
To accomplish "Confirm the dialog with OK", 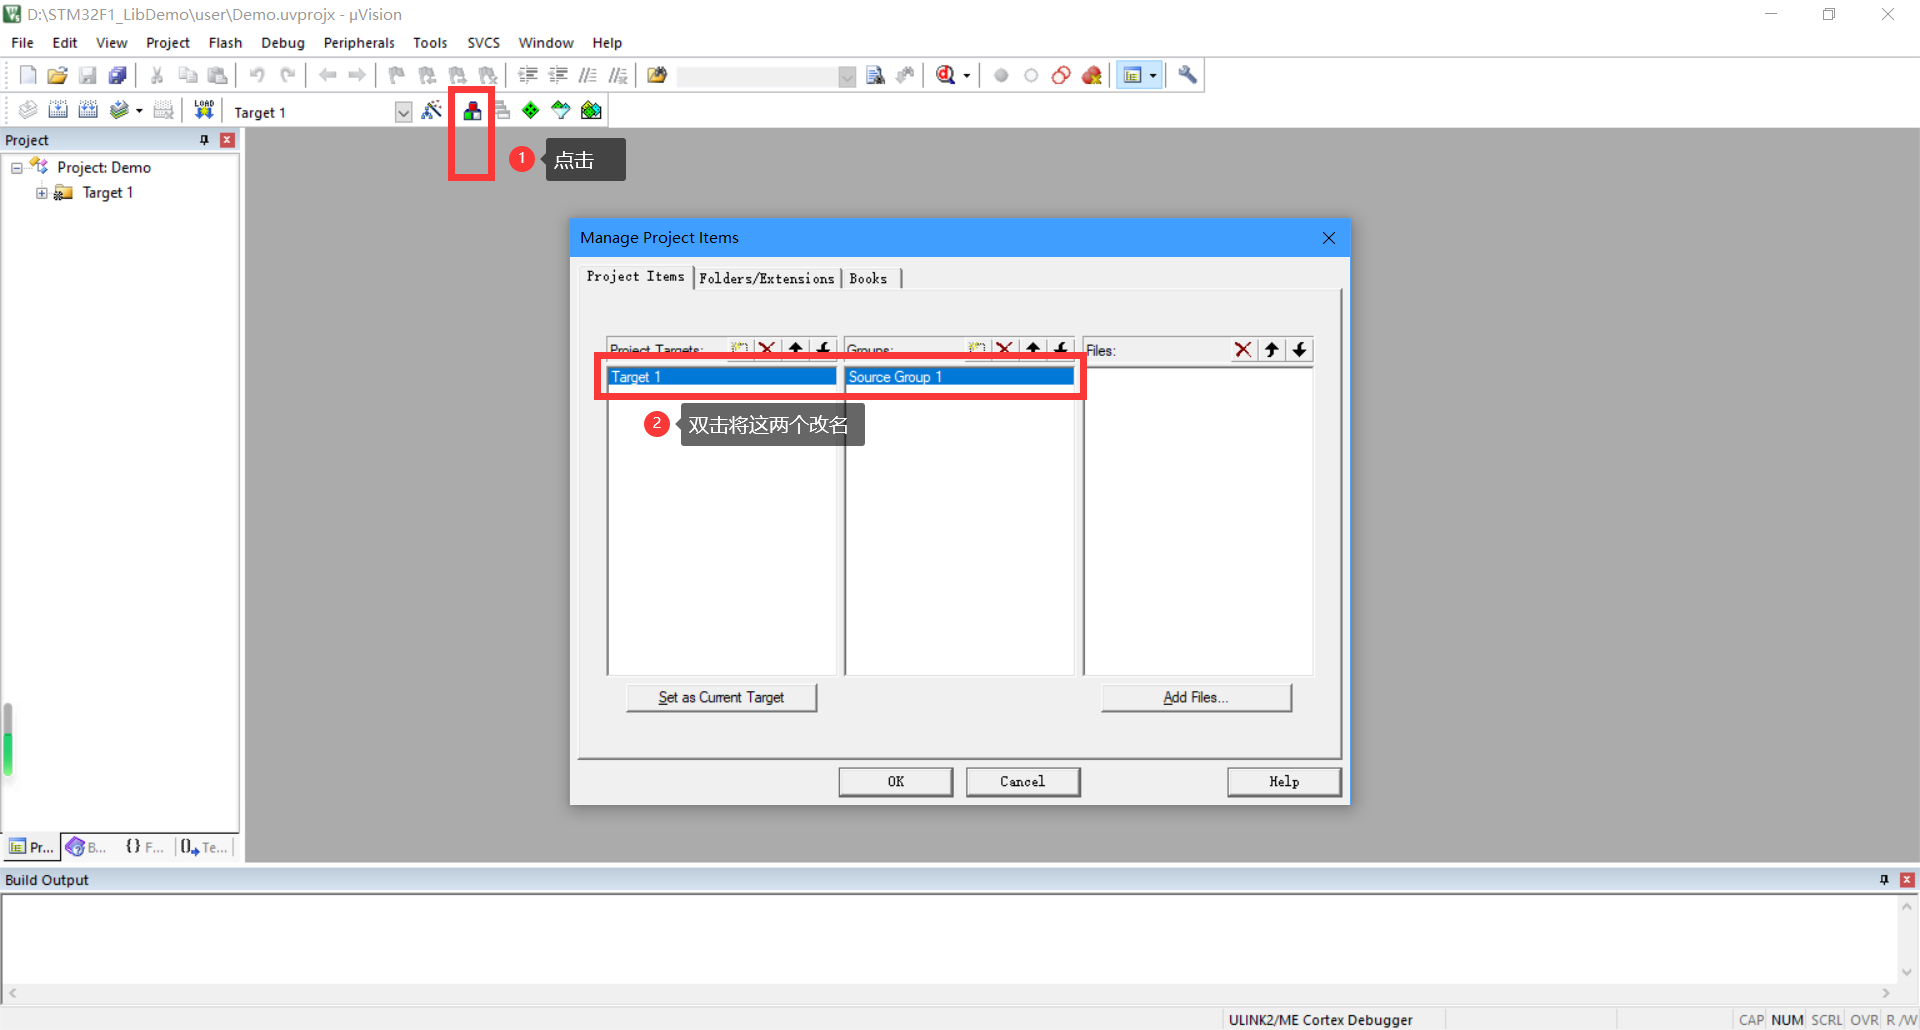I will pos(896,782).
